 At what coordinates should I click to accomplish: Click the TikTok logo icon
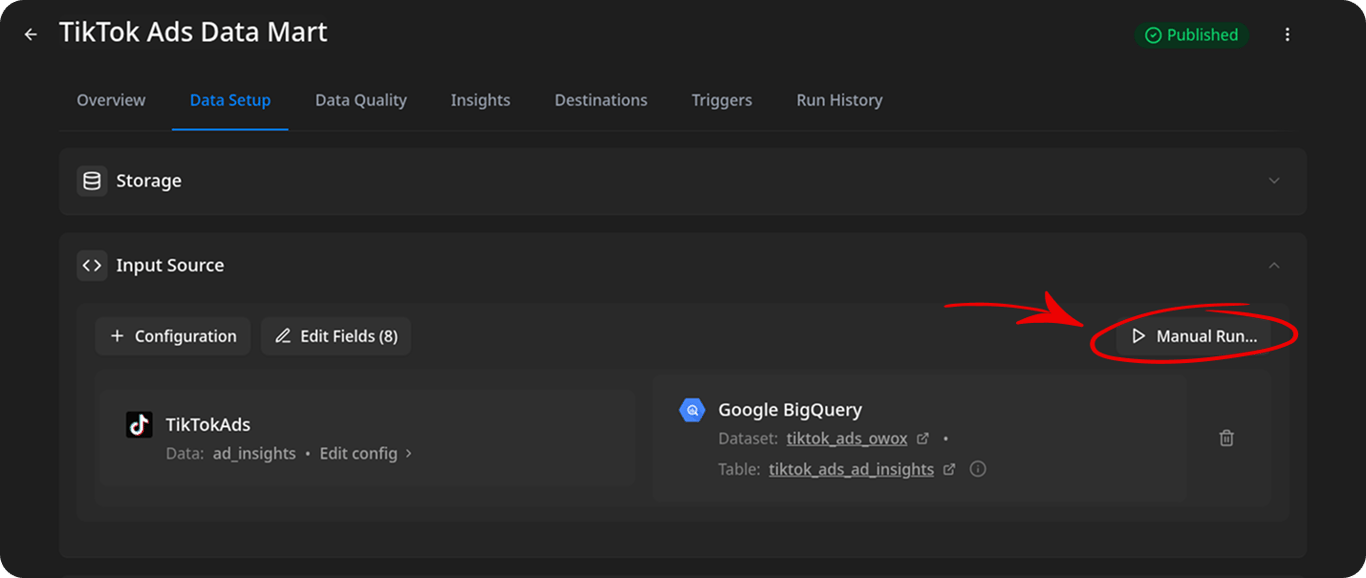140,425
